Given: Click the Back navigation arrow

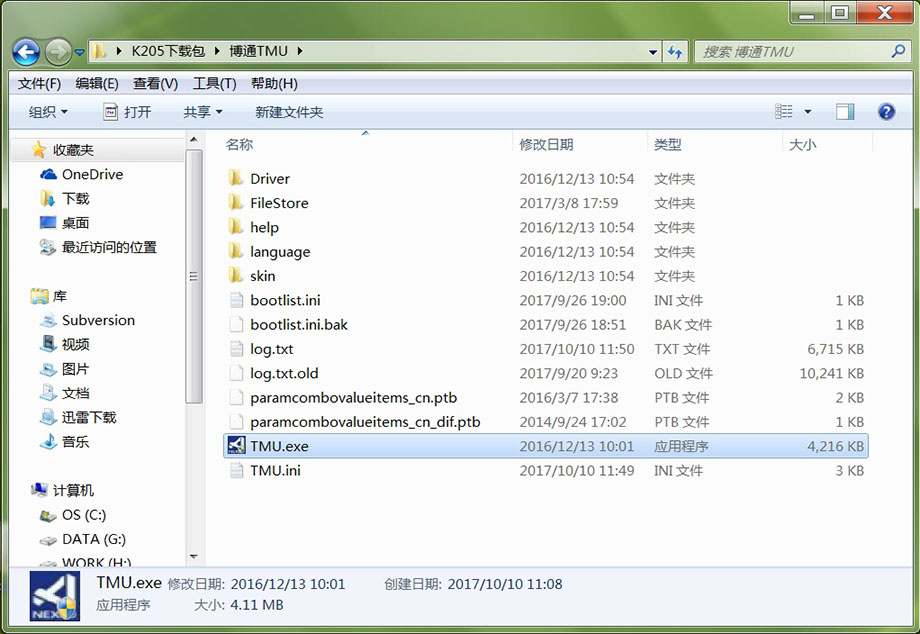Looking at the screenshot, I should pos(26,51).
